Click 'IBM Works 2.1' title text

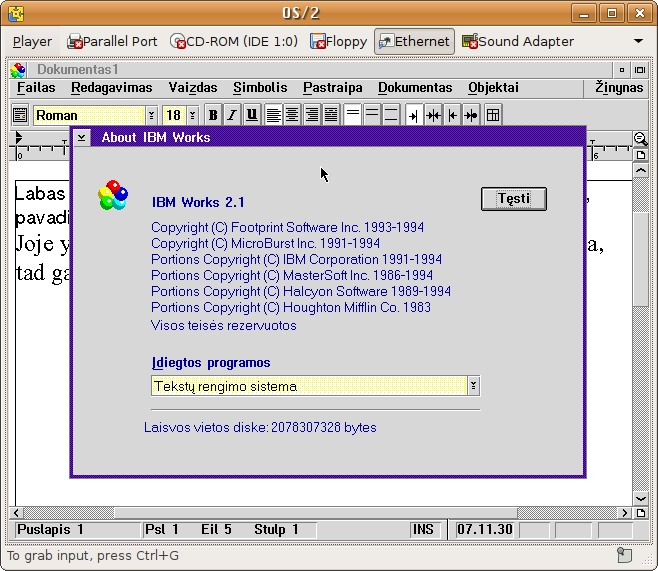[198, 202]
